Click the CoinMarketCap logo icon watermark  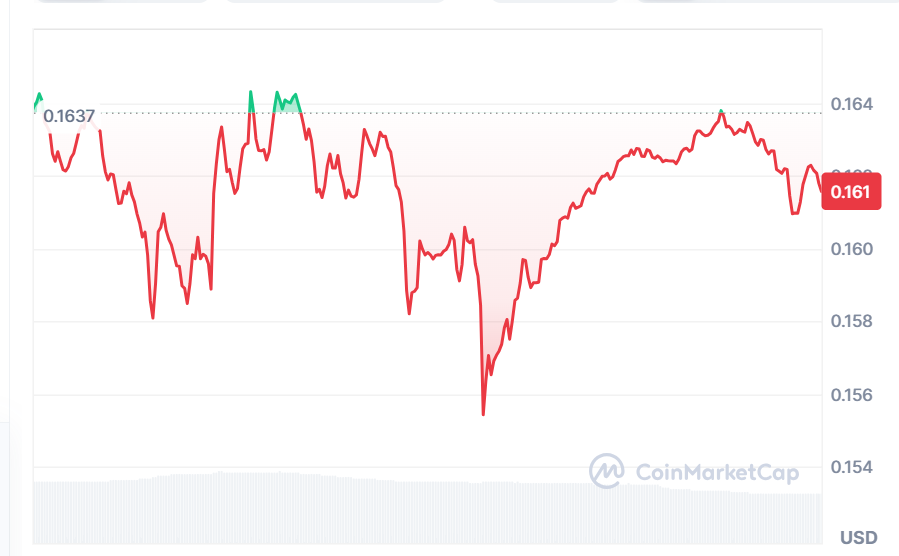coord(606,471)
